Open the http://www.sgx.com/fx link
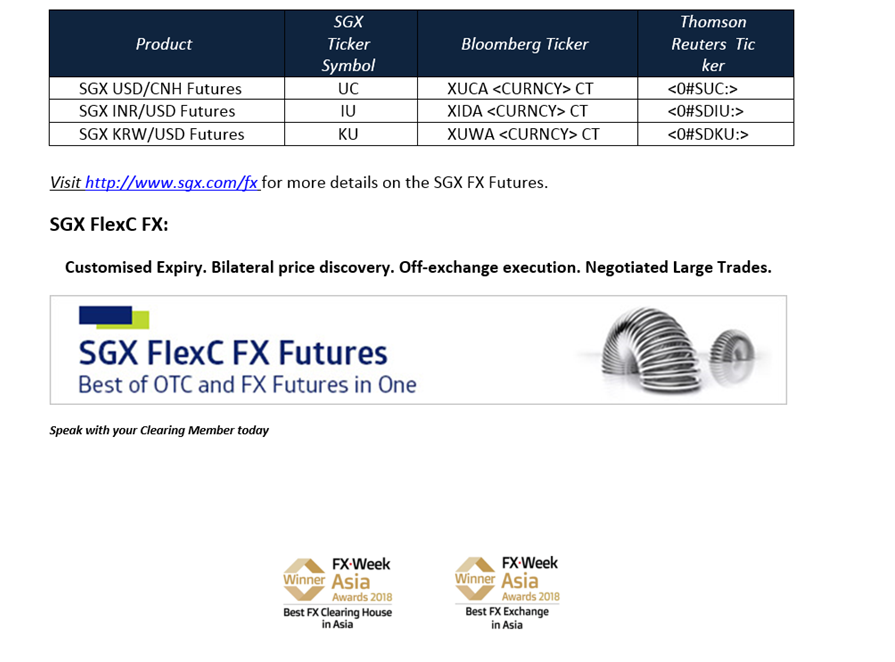895x662 pixels. pyautogui.click(x=171, y=183)
